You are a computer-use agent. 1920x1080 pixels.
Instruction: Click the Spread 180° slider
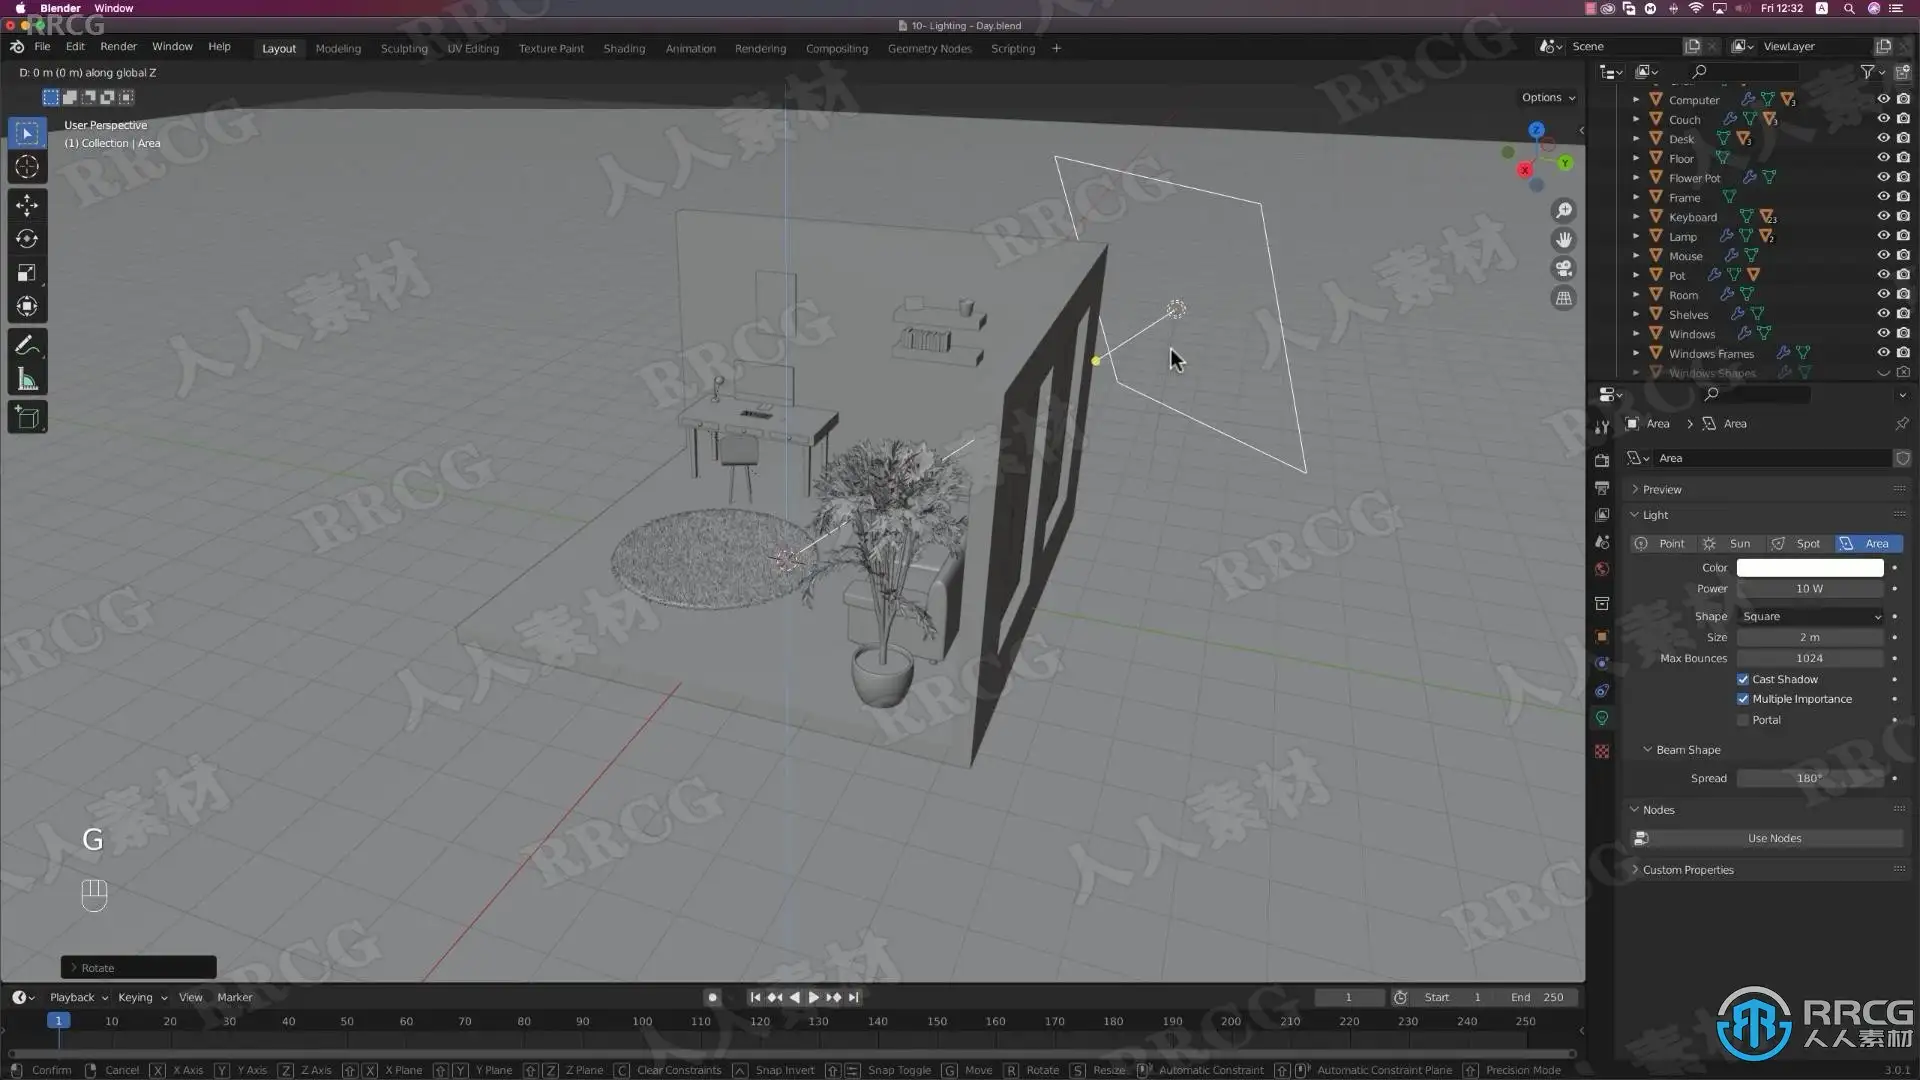pos(1810,779)
